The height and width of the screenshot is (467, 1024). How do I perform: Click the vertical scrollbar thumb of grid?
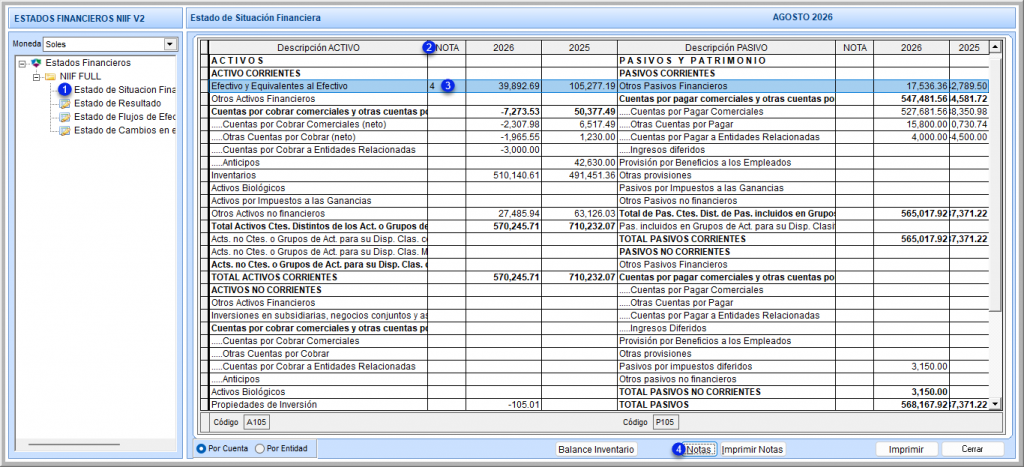995,183
